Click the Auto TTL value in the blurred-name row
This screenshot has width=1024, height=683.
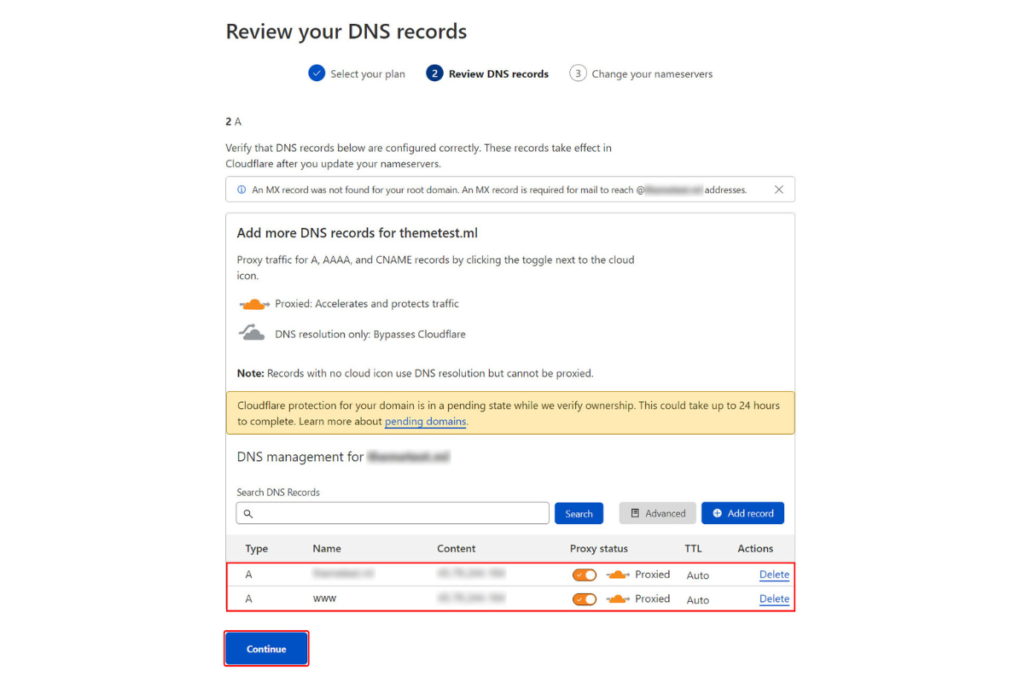(x=697, y=575)
